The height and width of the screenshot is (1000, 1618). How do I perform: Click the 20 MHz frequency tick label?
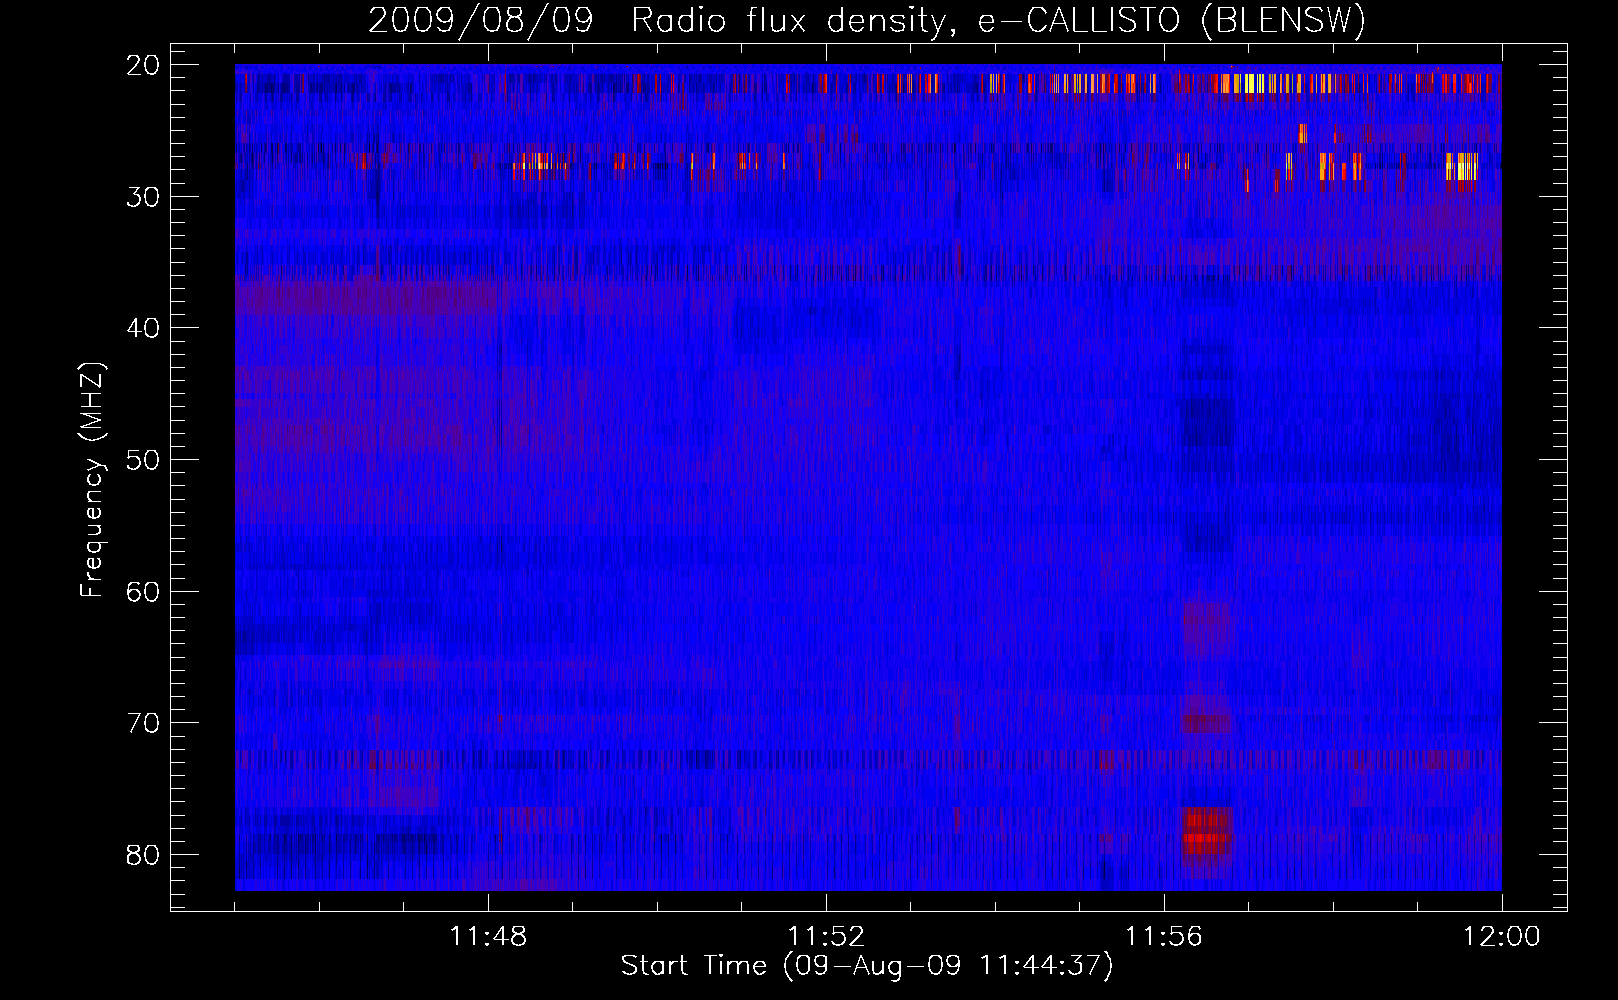coord(144,65)
